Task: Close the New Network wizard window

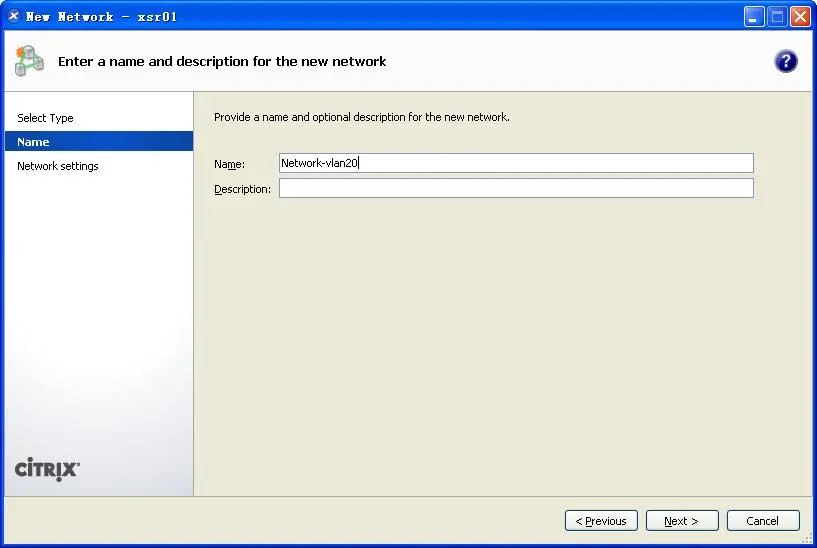Action: tap(800, 16)
